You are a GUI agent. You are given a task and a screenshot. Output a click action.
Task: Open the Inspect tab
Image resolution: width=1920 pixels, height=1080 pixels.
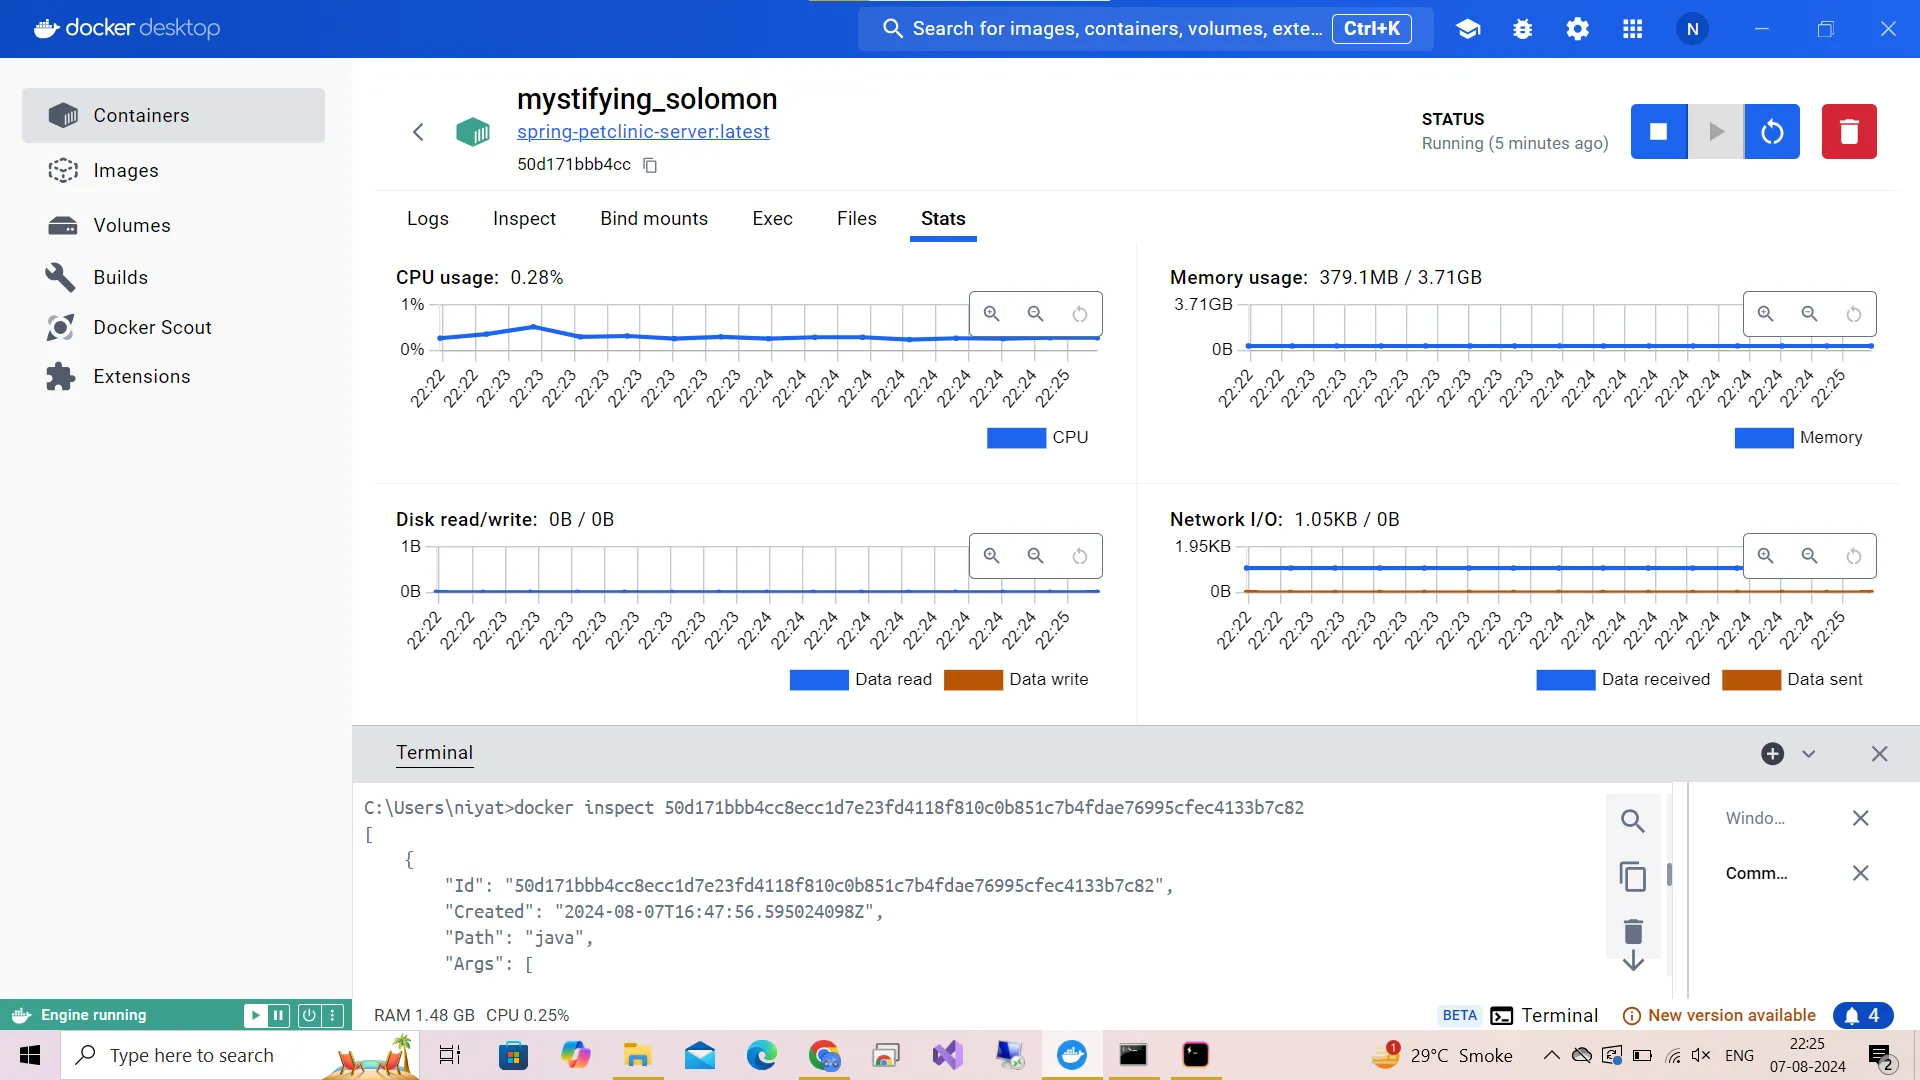click(524, 219)
